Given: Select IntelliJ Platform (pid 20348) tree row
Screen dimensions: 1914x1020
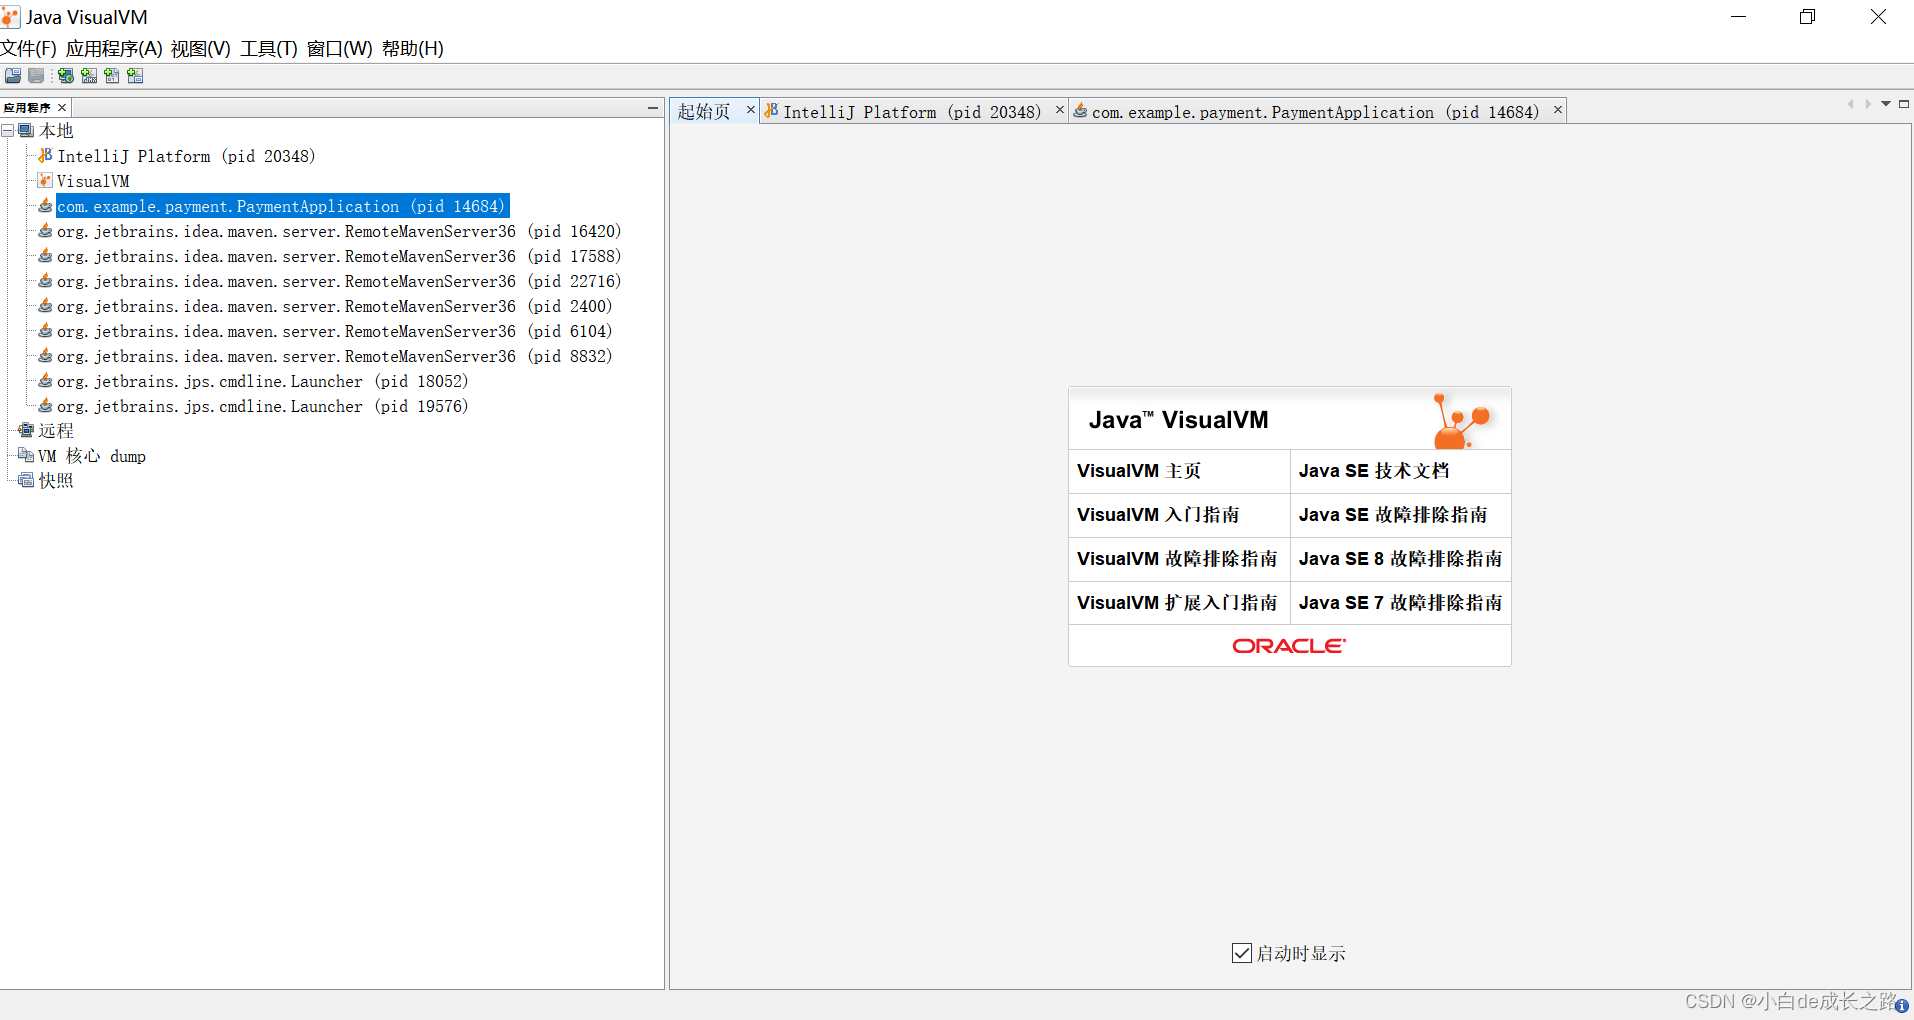Looking at the screenshot, I should [187, 156].
